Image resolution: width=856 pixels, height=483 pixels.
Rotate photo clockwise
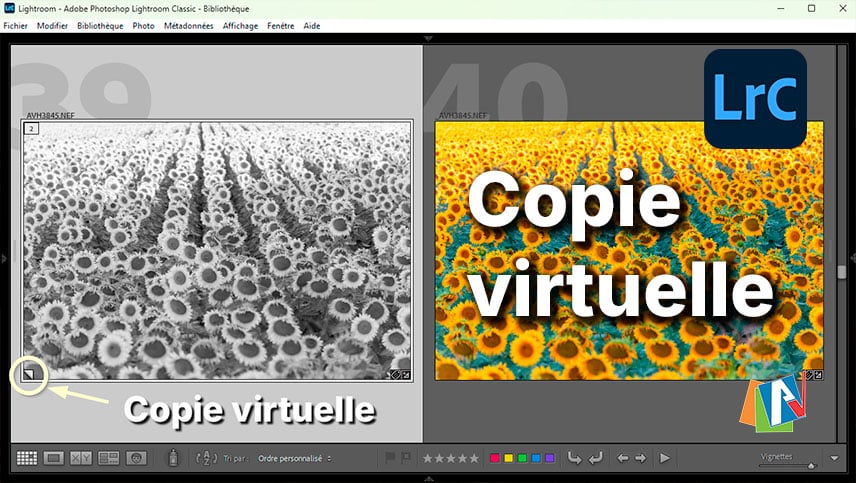point(595,458)
